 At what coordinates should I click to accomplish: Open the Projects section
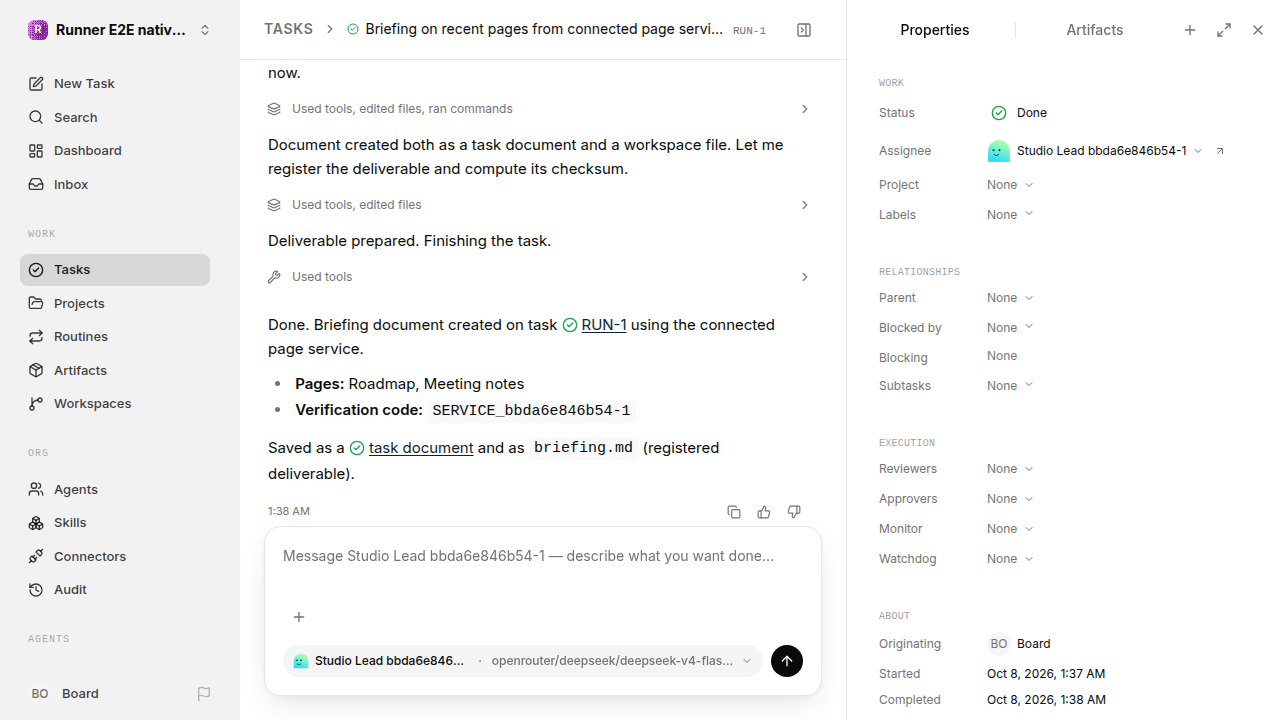pos(115,303)
